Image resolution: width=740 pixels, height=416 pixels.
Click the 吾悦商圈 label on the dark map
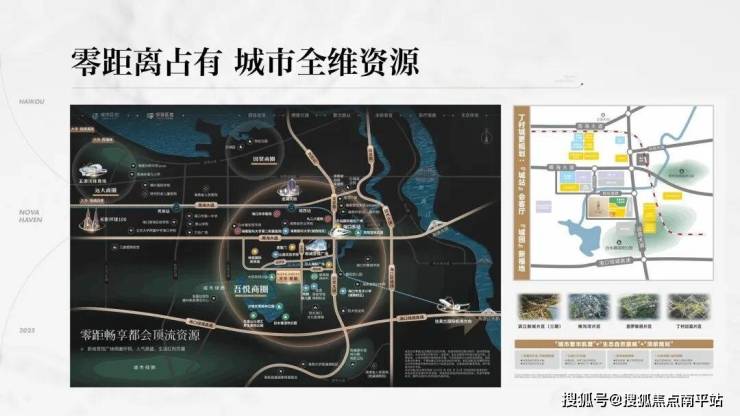[x=252, y=289]
